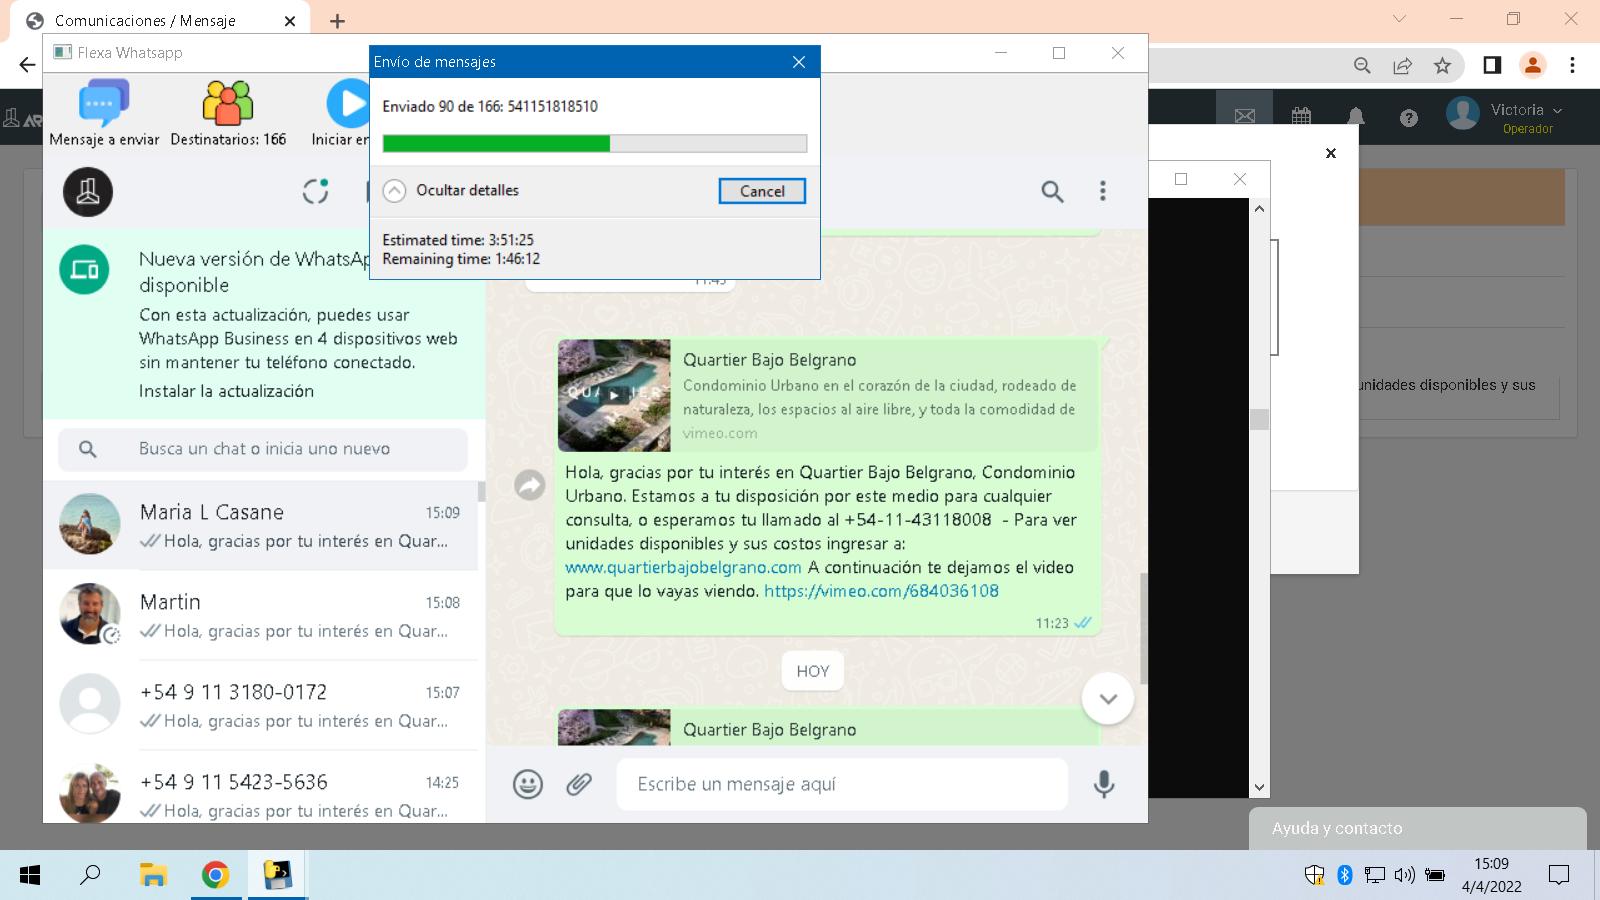This screenshot has height=900, width=1600.
Task: Click browser zoom magnifier icon
Action: 1362,65
